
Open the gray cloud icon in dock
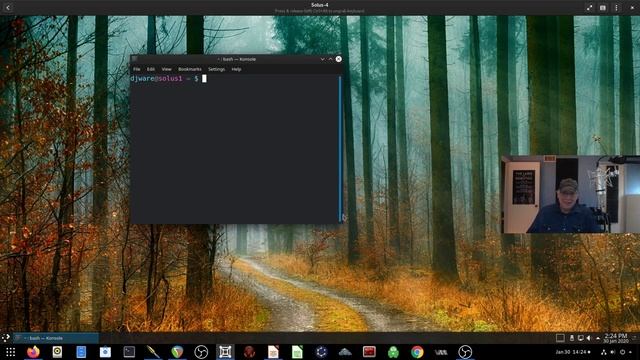[345, 352]
